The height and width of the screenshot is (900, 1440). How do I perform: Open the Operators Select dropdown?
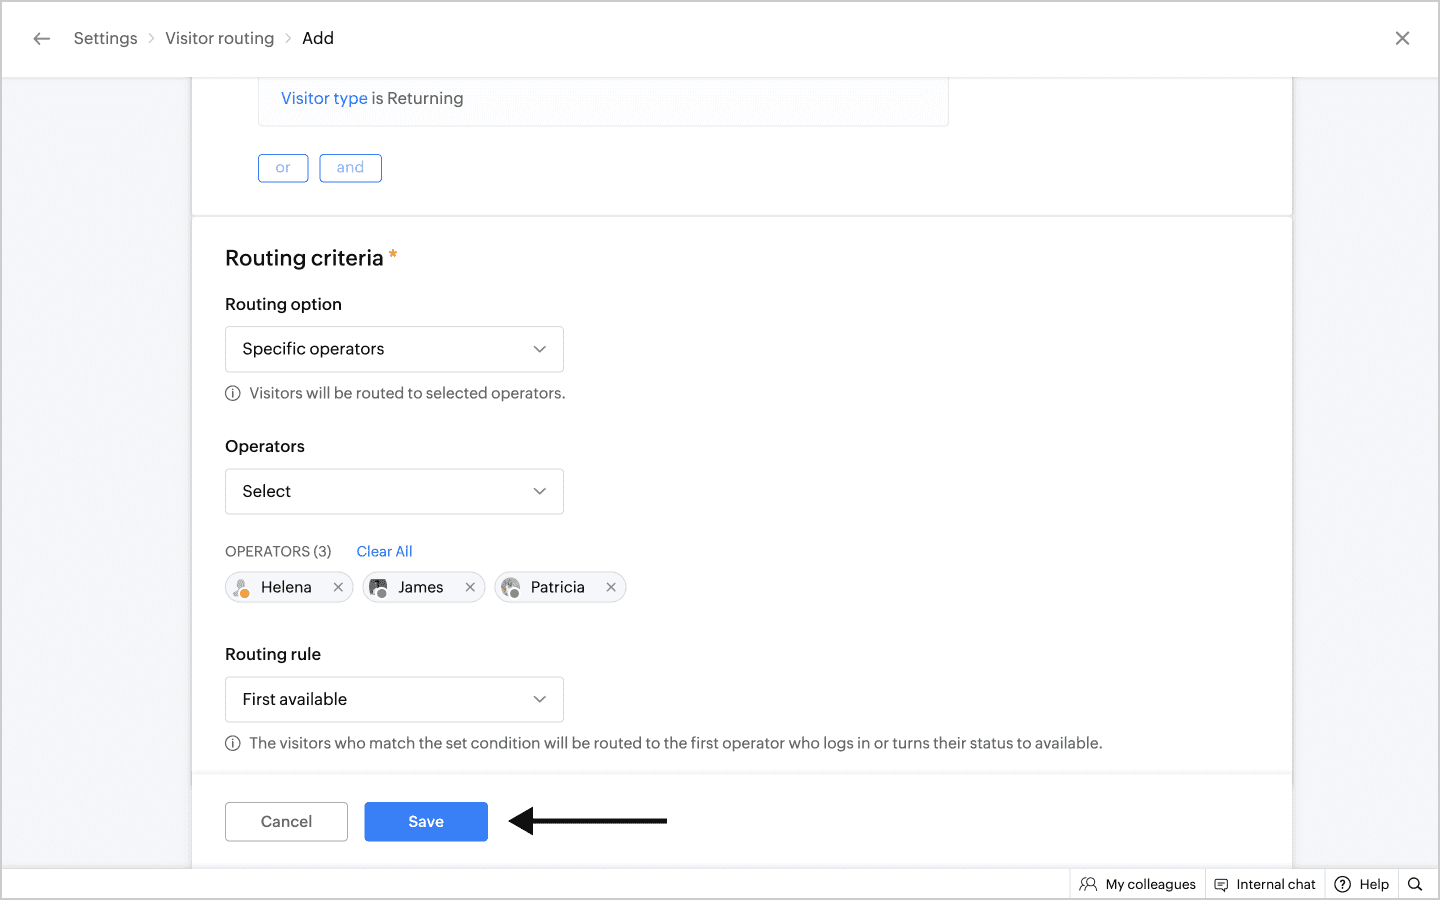click(394, 491)
